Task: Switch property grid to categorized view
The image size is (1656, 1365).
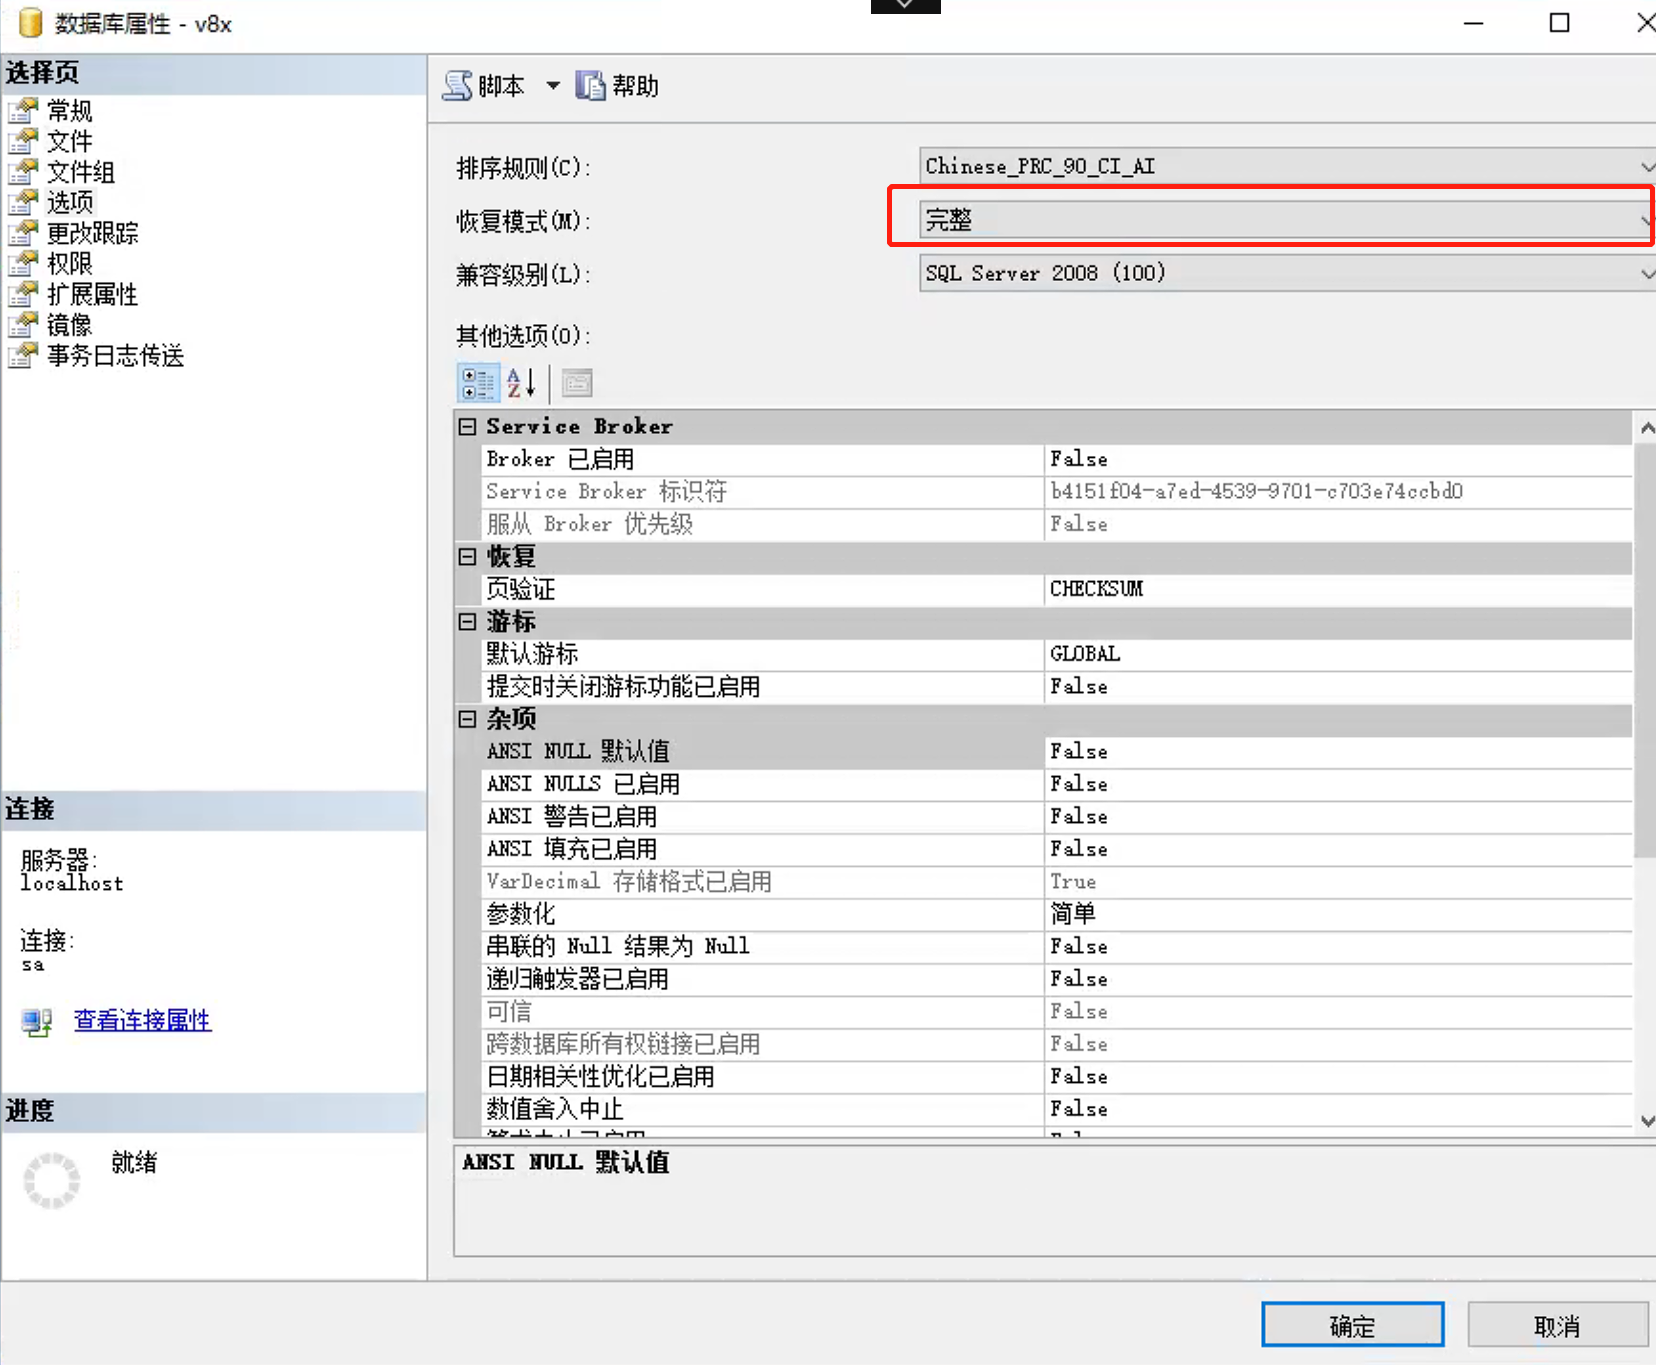Action: [x=478, y=383]
